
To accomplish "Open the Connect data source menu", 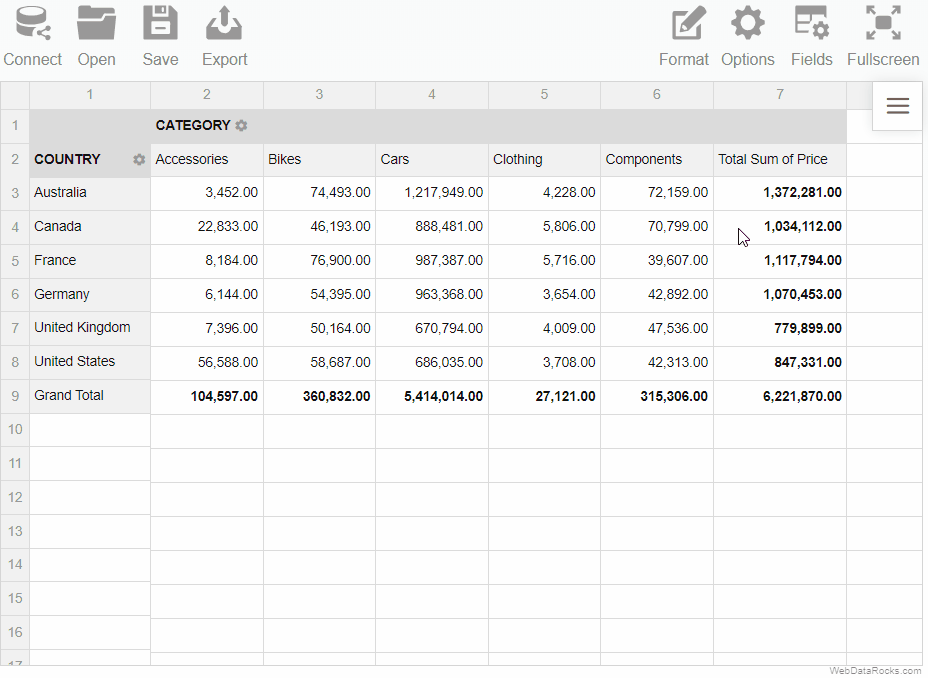I will click(x=33, y=37).
